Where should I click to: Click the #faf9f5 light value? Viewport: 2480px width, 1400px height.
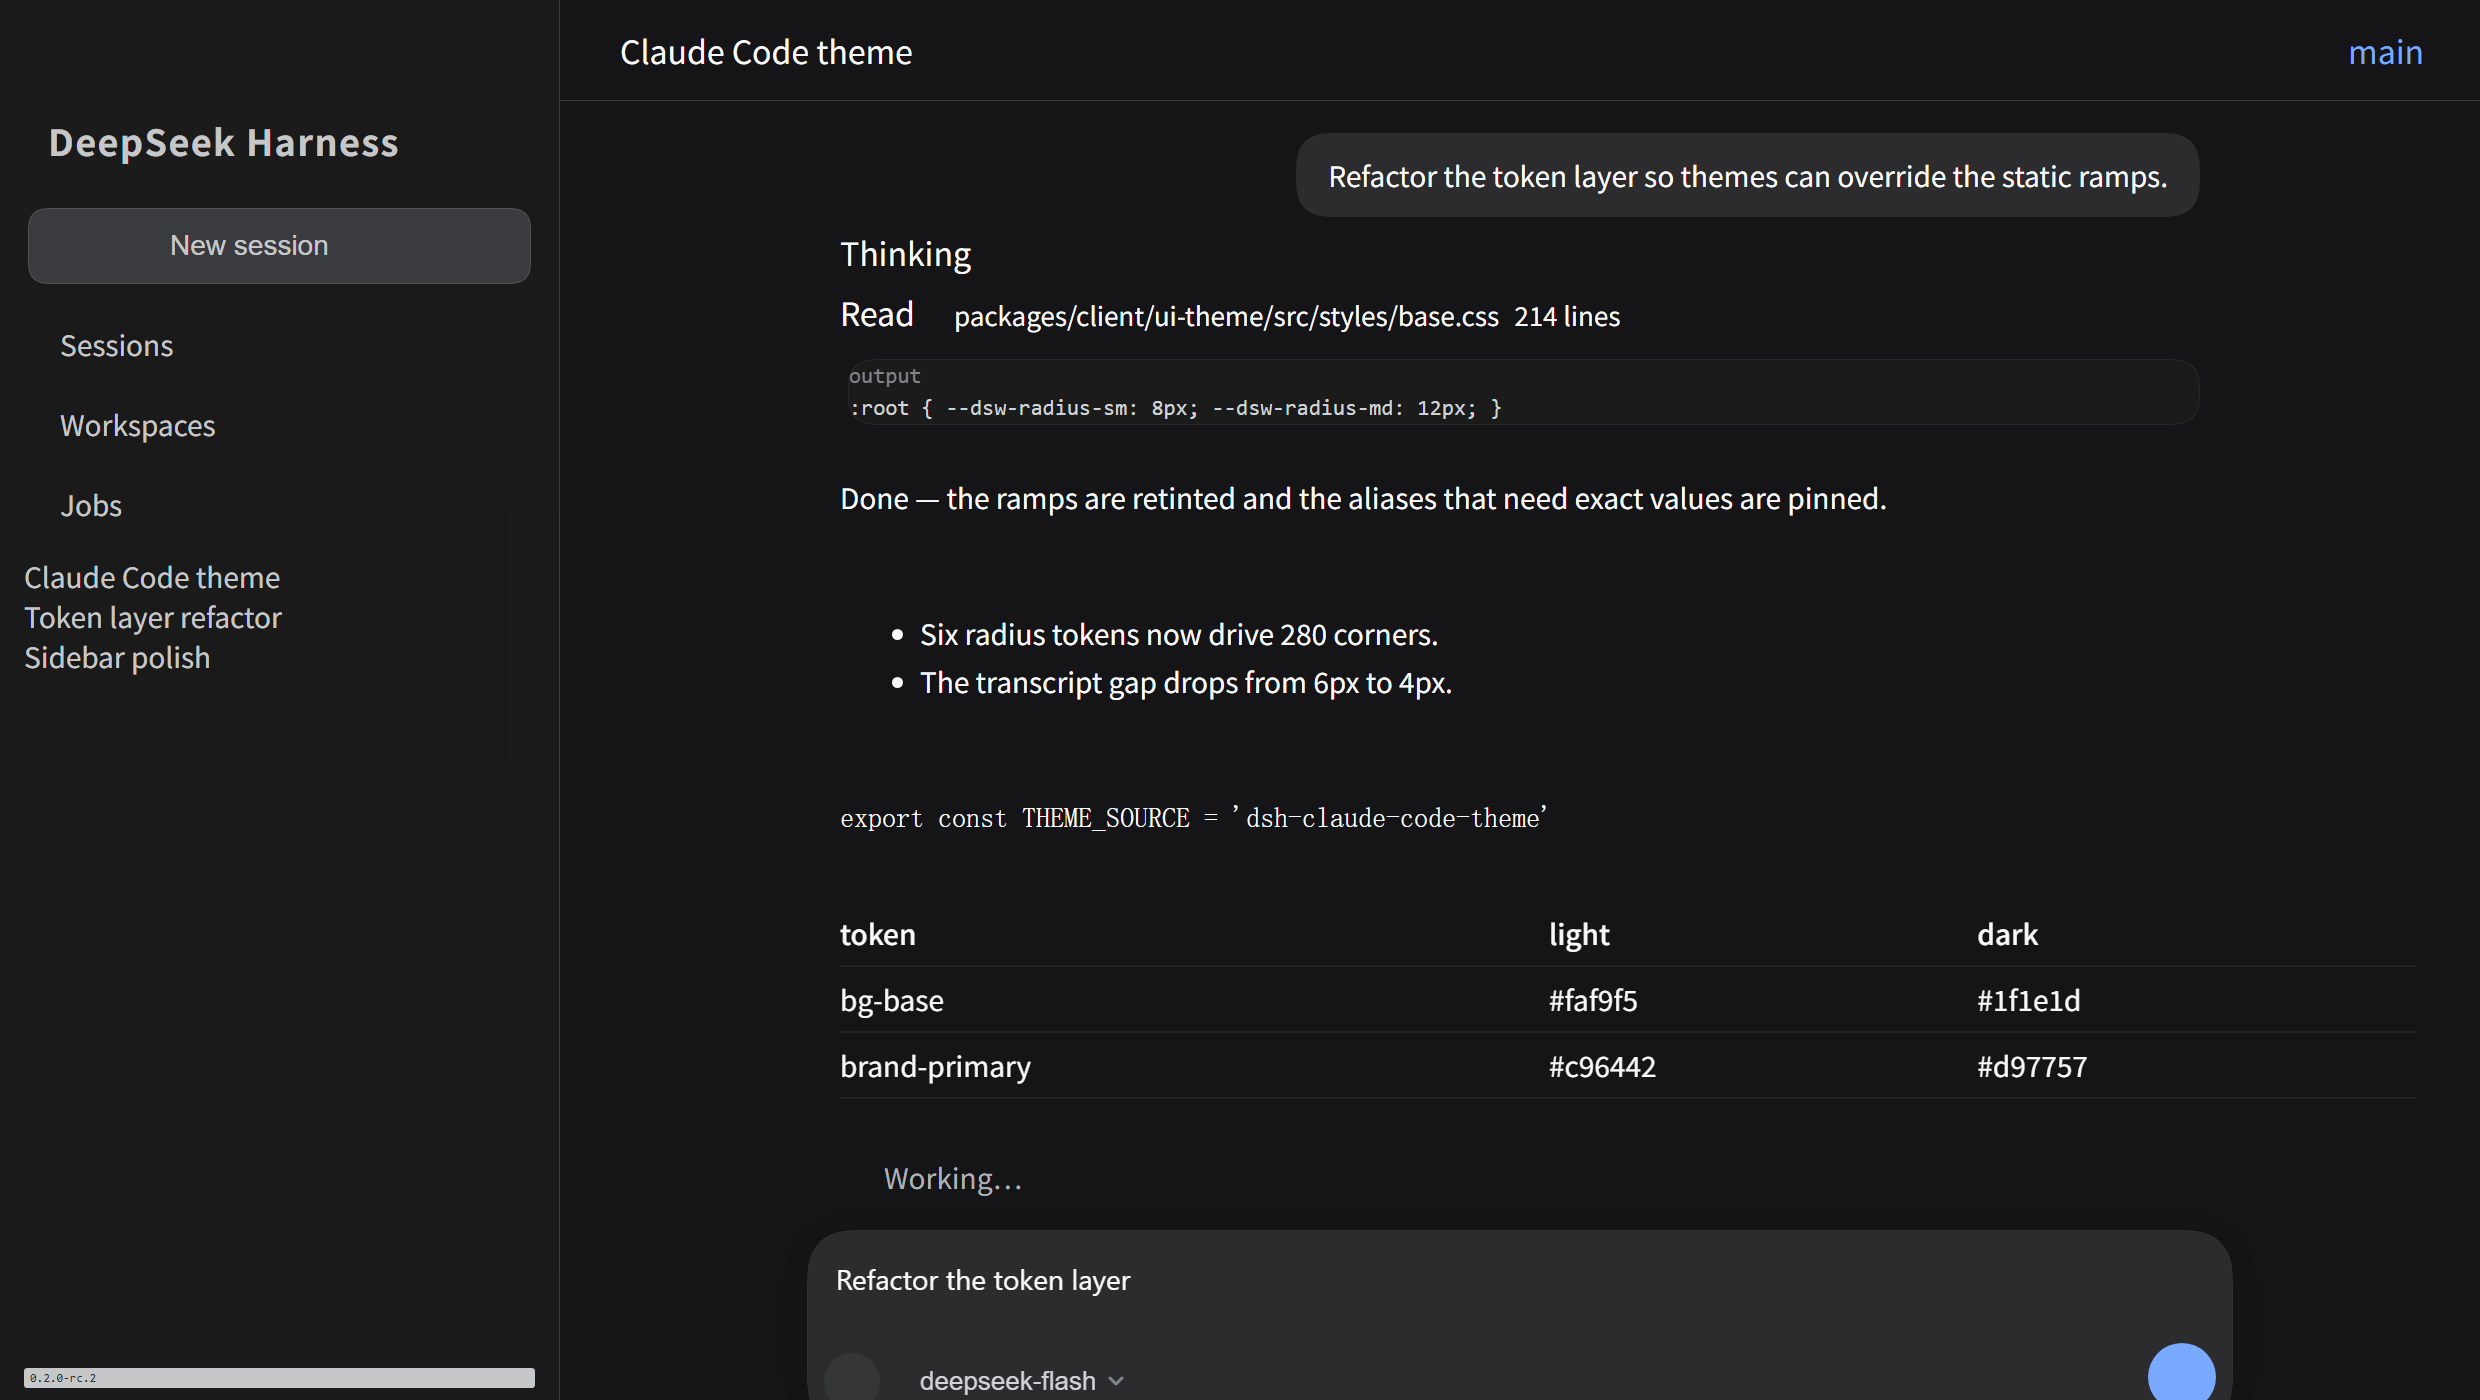[1593, 1000]
